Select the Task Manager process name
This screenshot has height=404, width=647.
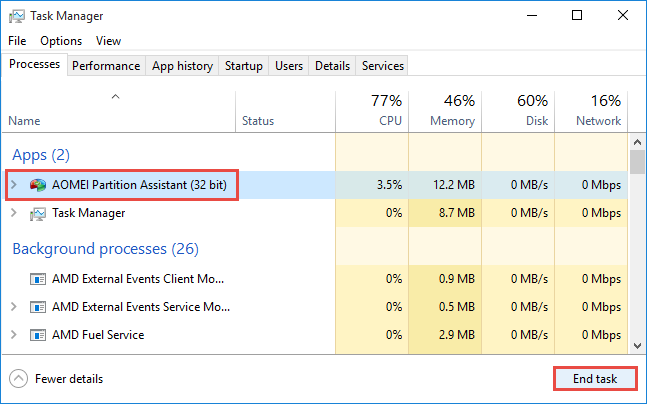pyautogui.click(x=88, y=213)
